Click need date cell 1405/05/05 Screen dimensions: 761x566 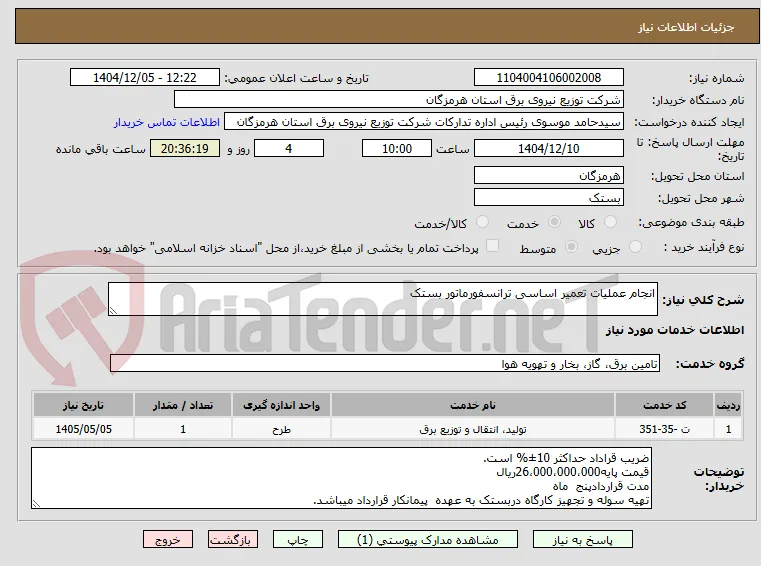point(83,429)
